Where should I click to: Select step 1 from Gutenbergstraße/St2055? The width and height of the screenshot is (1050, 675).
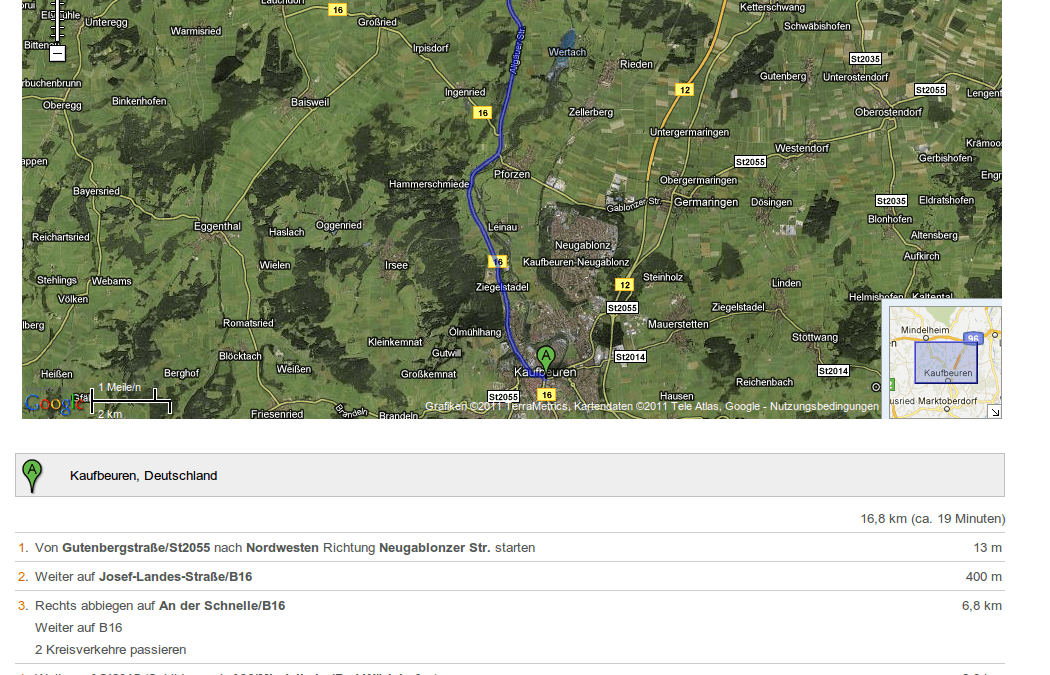tap(510, 548)
